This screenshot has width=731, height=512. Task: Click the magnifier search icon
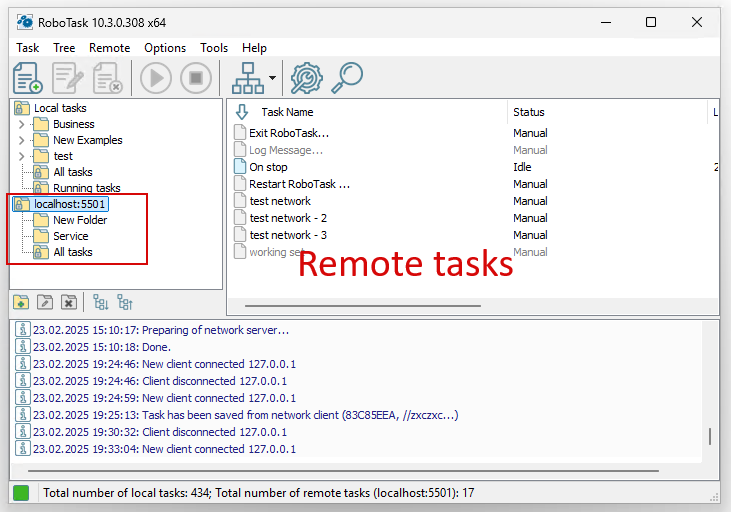pos(347,78)
